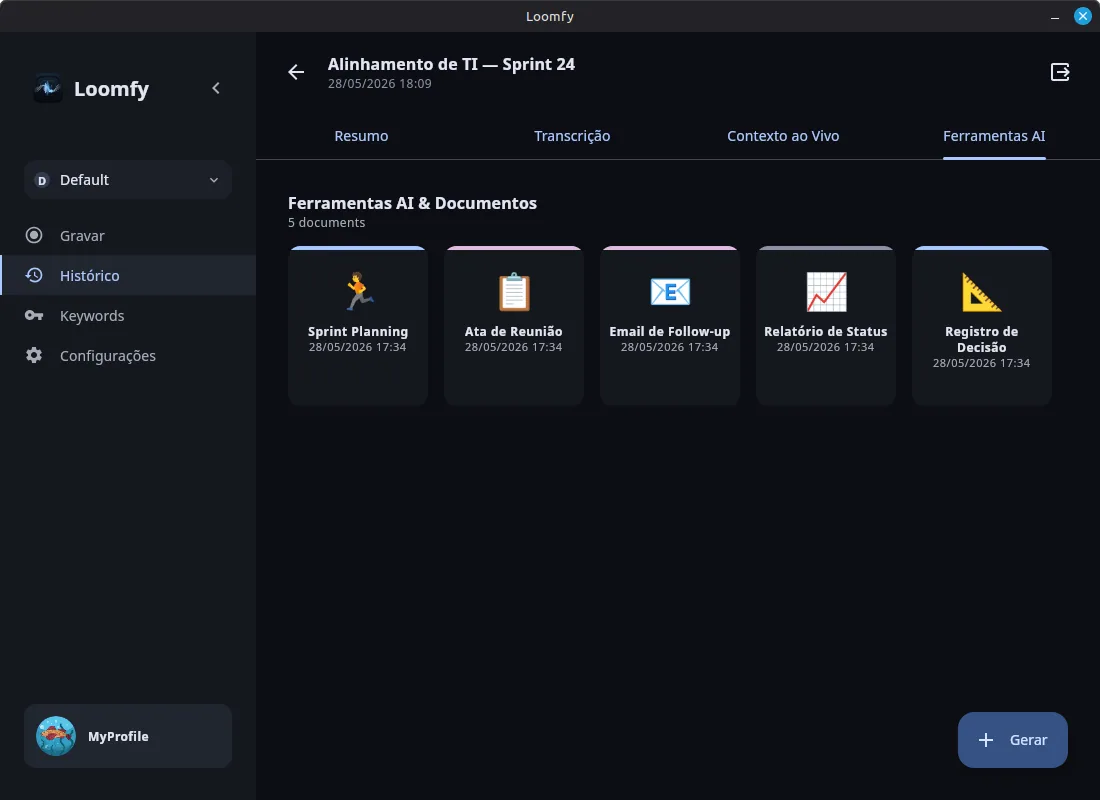Screen dimensions: 1100x800
Task: Click the Keywords label
Action: click(92, 316)
